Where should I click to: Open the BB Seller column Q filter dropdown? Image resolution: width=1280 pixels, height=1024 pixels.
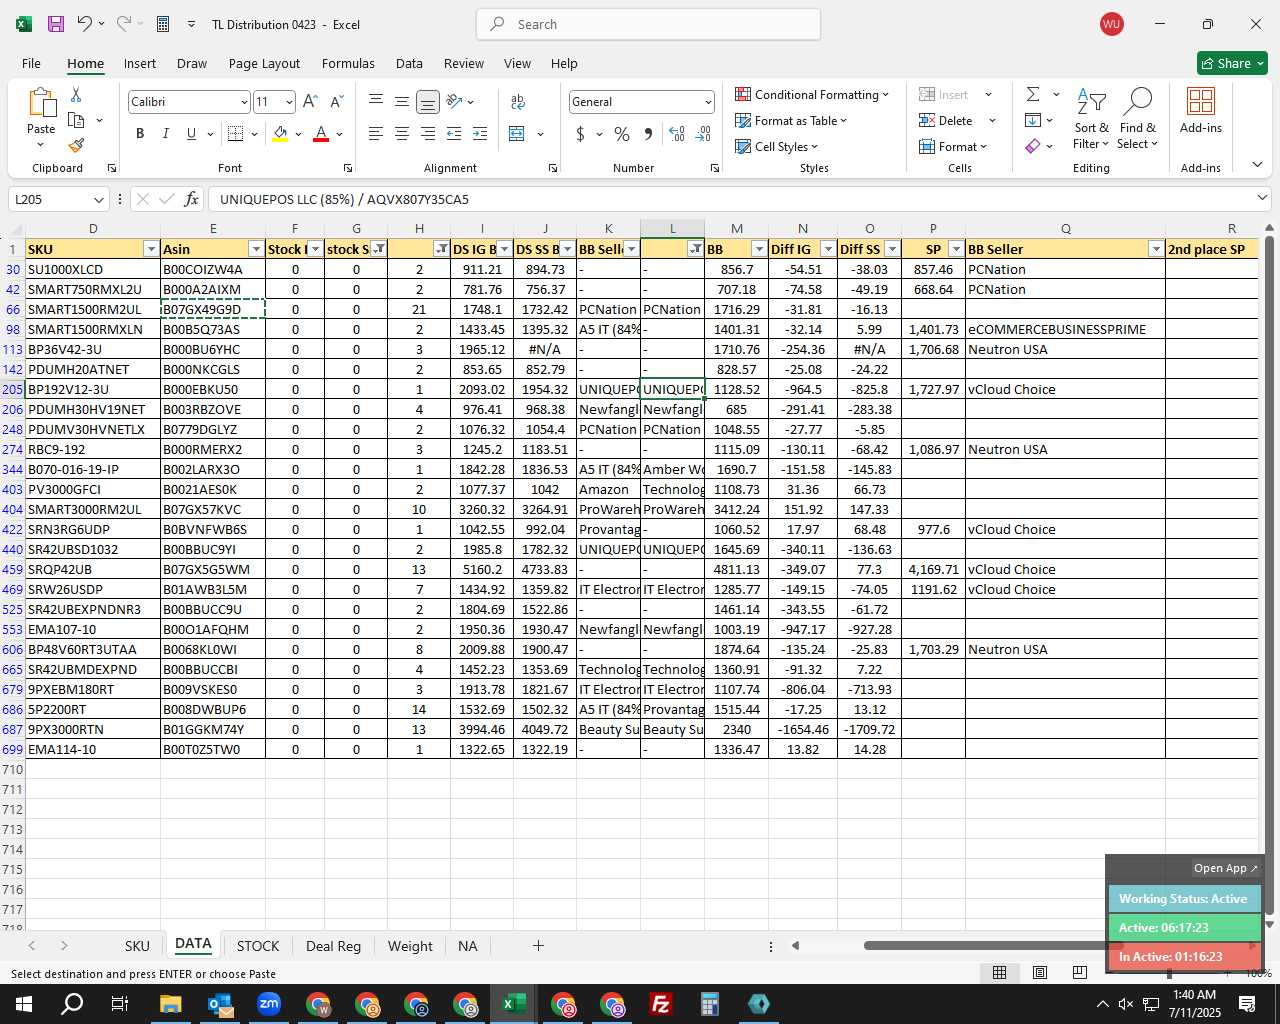point(1156,249)
